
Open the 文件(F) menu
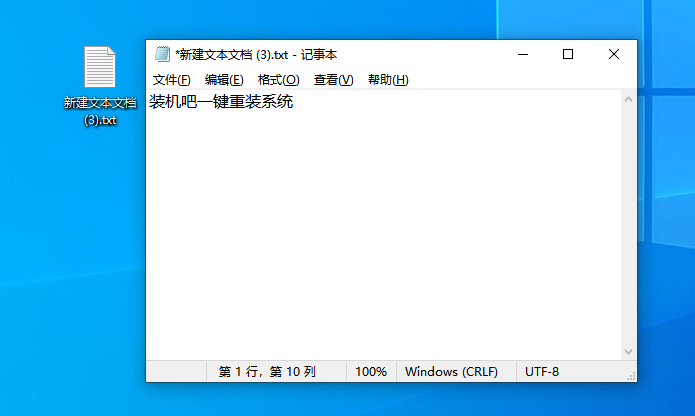(171, 80)
